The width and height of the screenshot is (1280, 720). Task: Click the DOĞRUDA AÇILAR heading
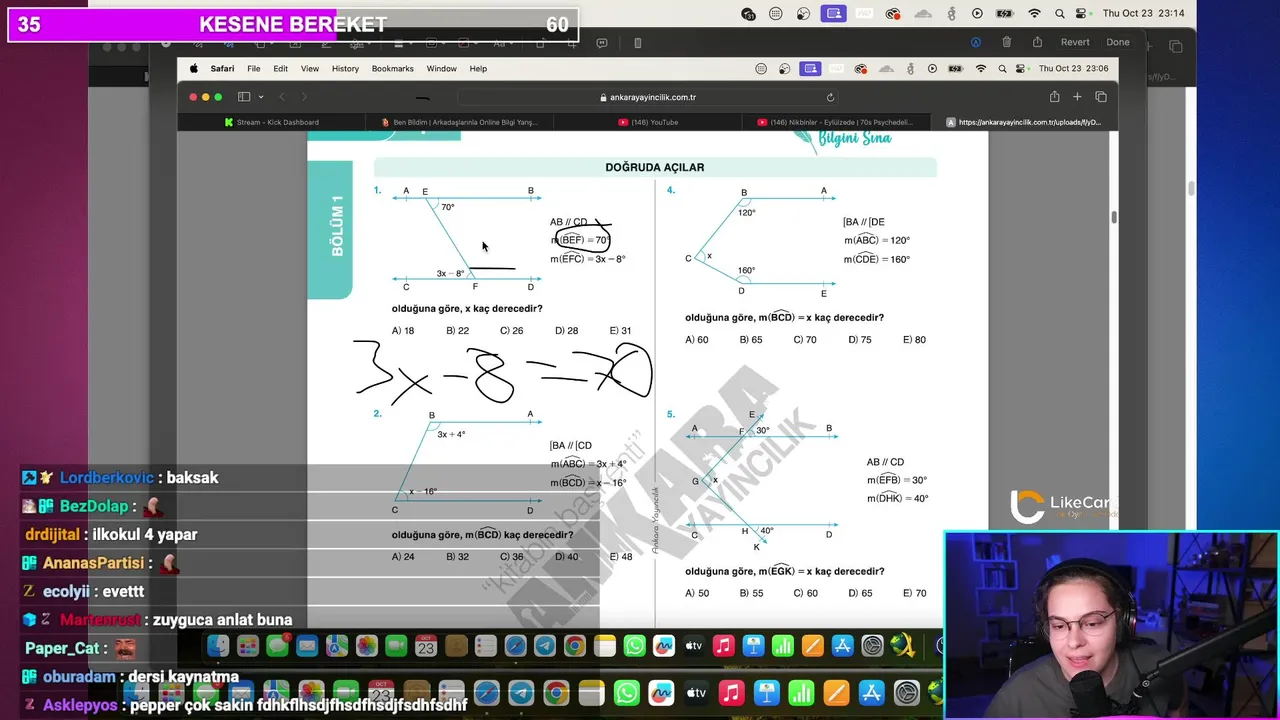[x=655, y=168]
